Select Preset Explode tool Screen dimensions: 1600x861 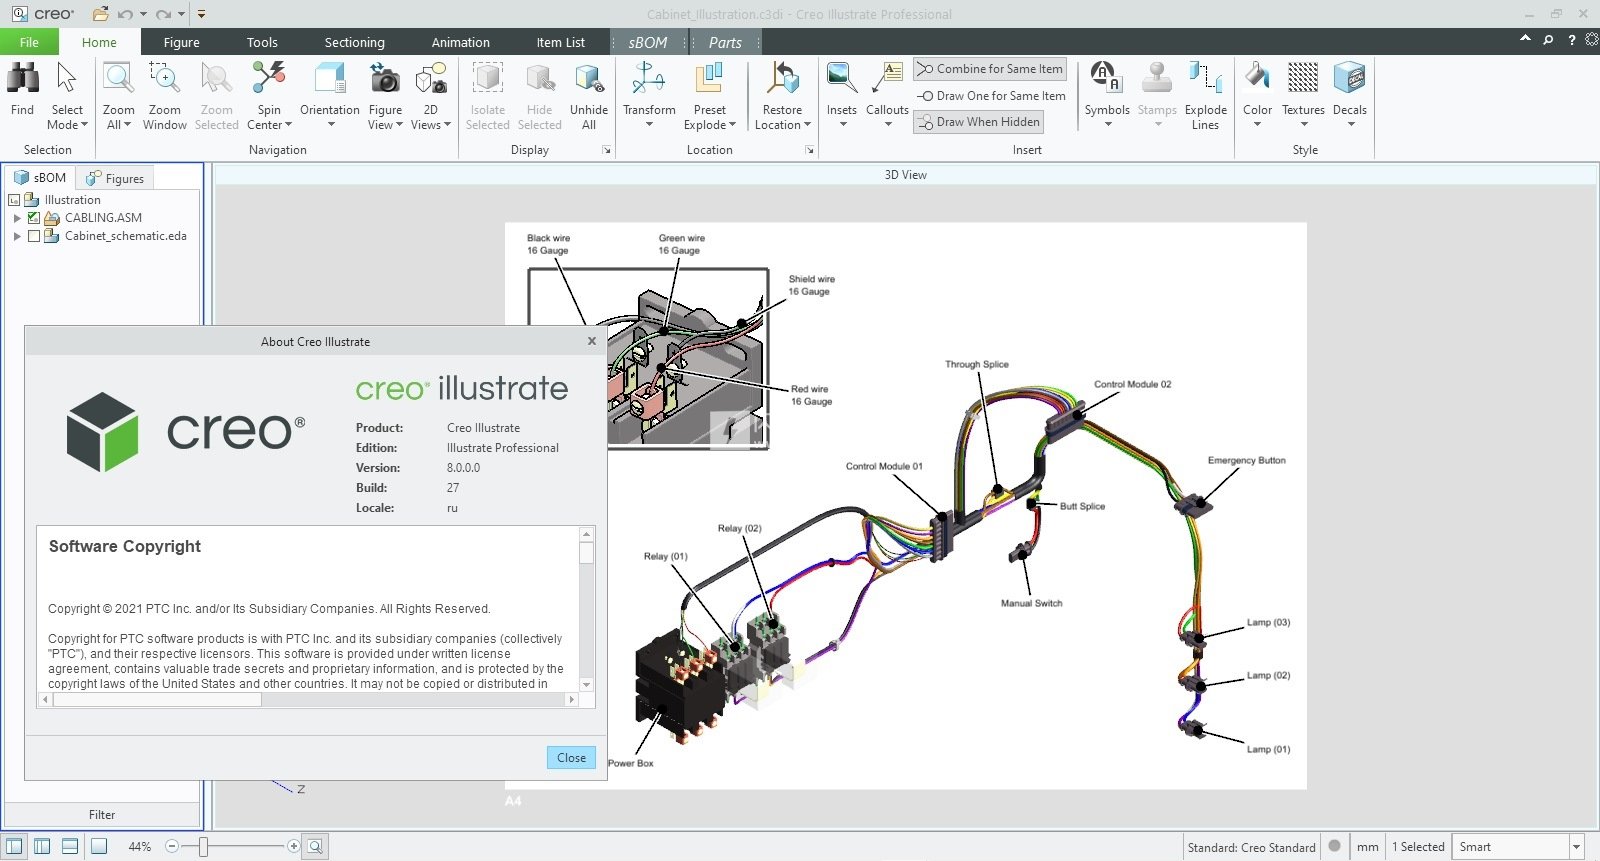pyautogui.click(x=709, y=95)
